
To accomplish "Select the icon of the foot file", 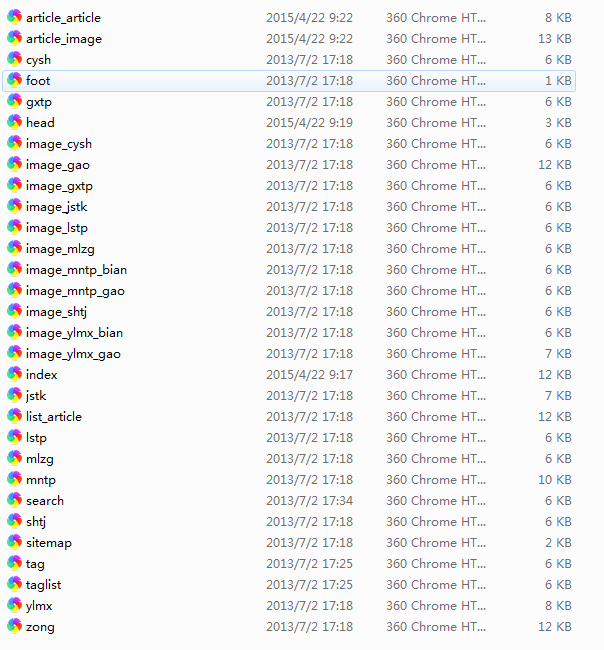I will click(x=15, y=81).
